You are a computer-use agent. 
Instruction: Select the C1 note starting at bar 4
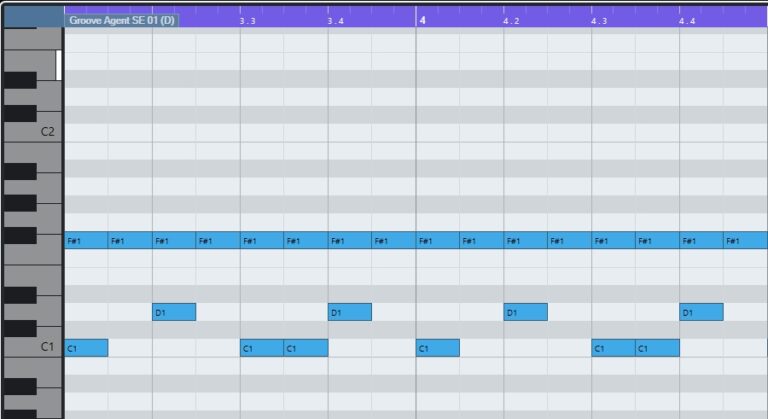(x=438, y=348)
